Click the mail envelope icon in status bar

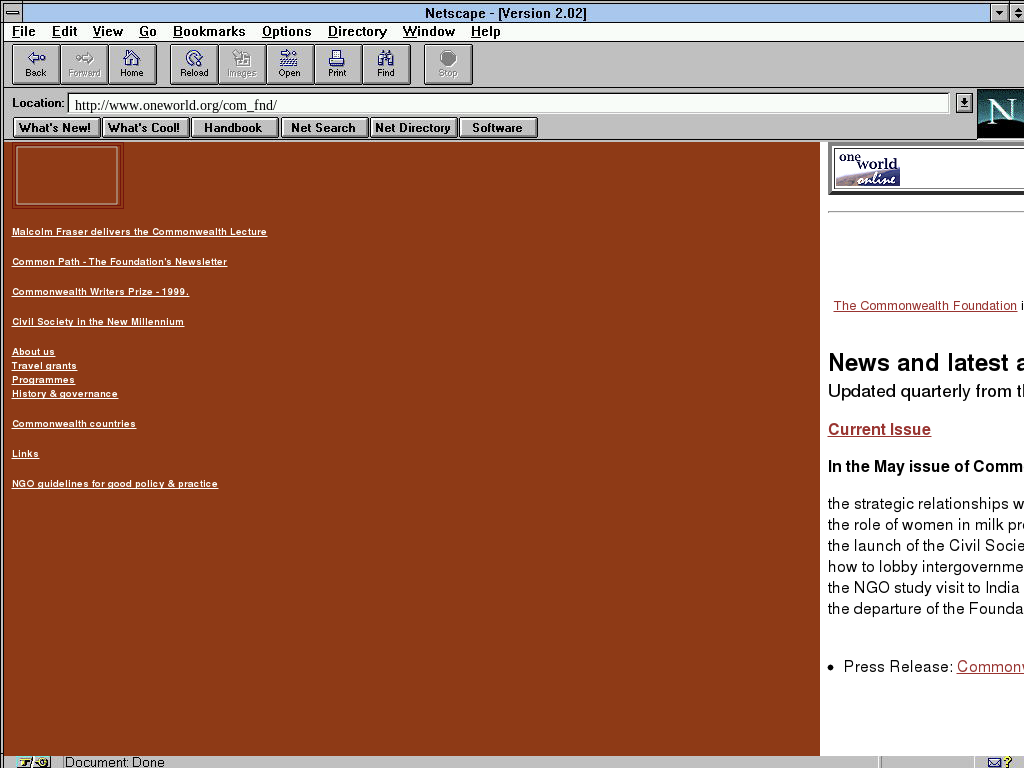coord(994,762)
